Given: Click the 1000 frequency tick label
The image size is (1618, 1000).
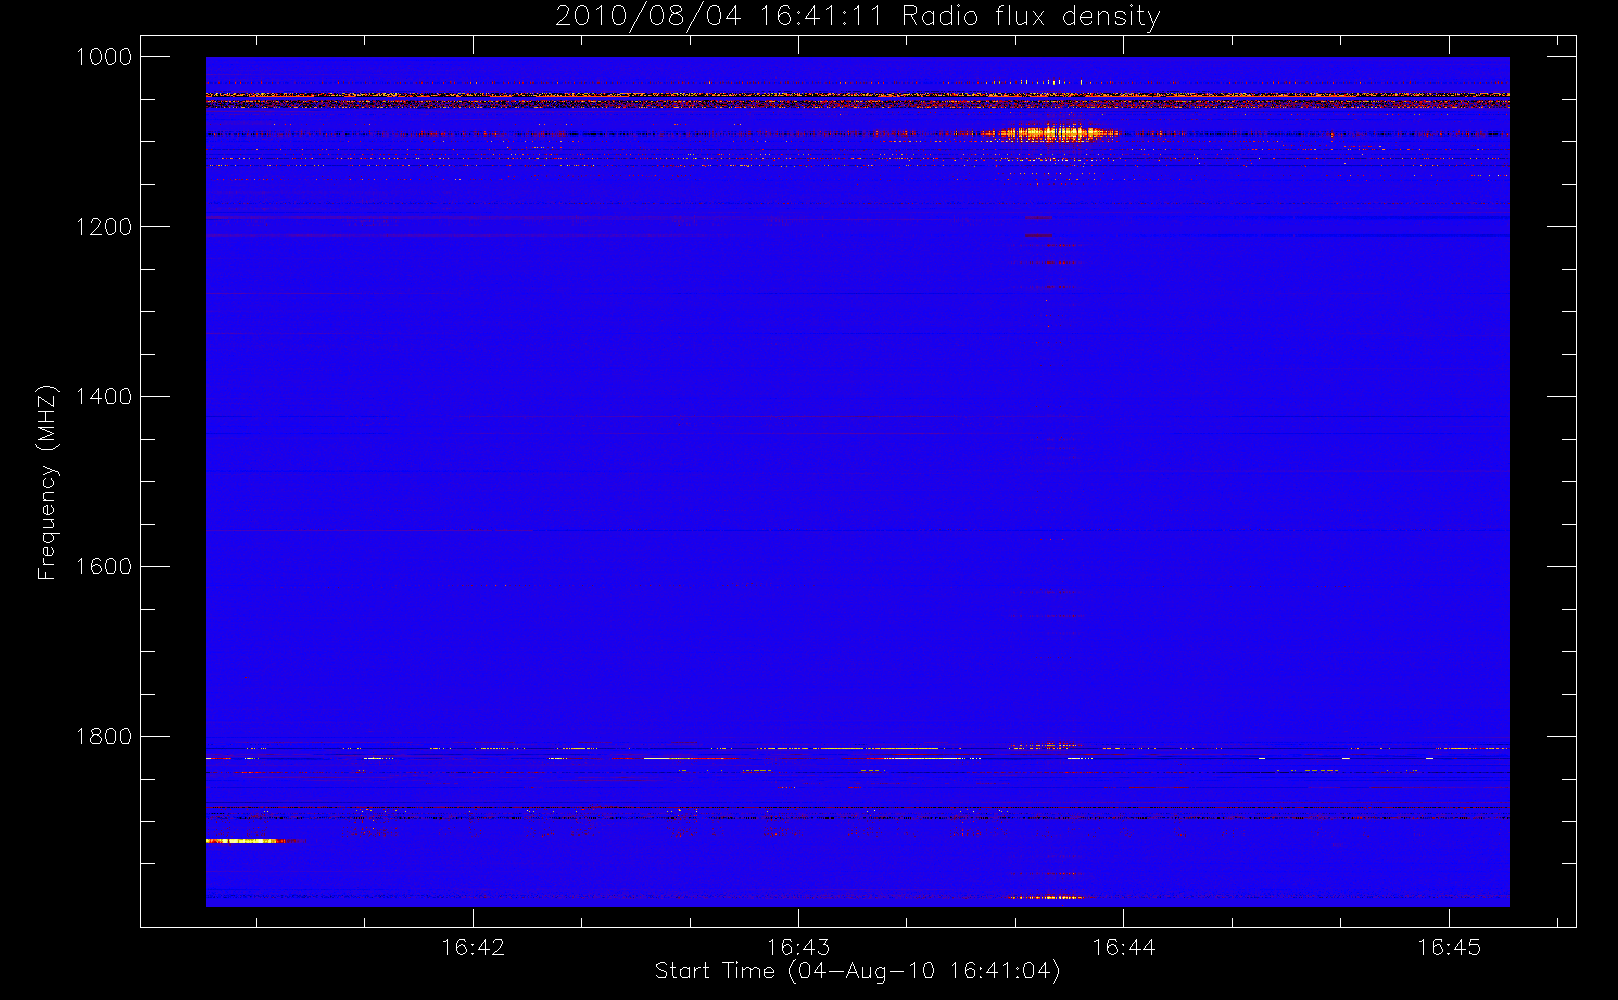Looking at the screenshot, I should (x=104, y=57).
